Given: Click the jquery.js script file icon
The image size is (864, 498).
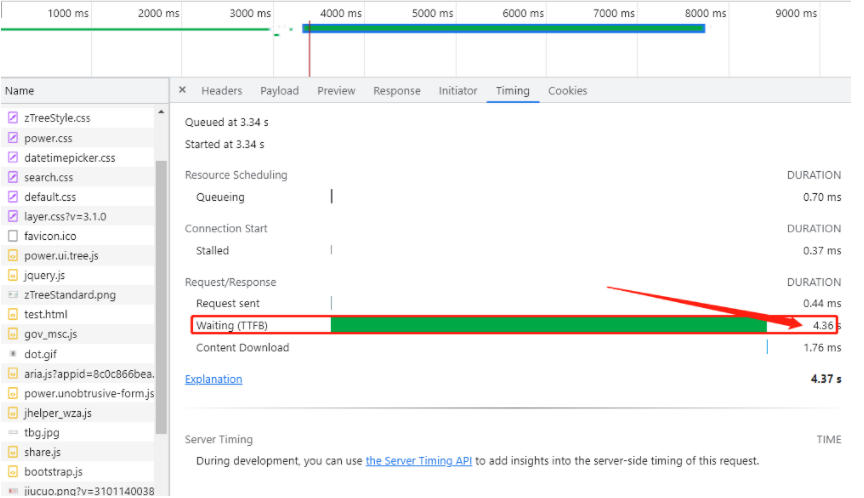Looking at the screenshot, I should tap(13, 275).
